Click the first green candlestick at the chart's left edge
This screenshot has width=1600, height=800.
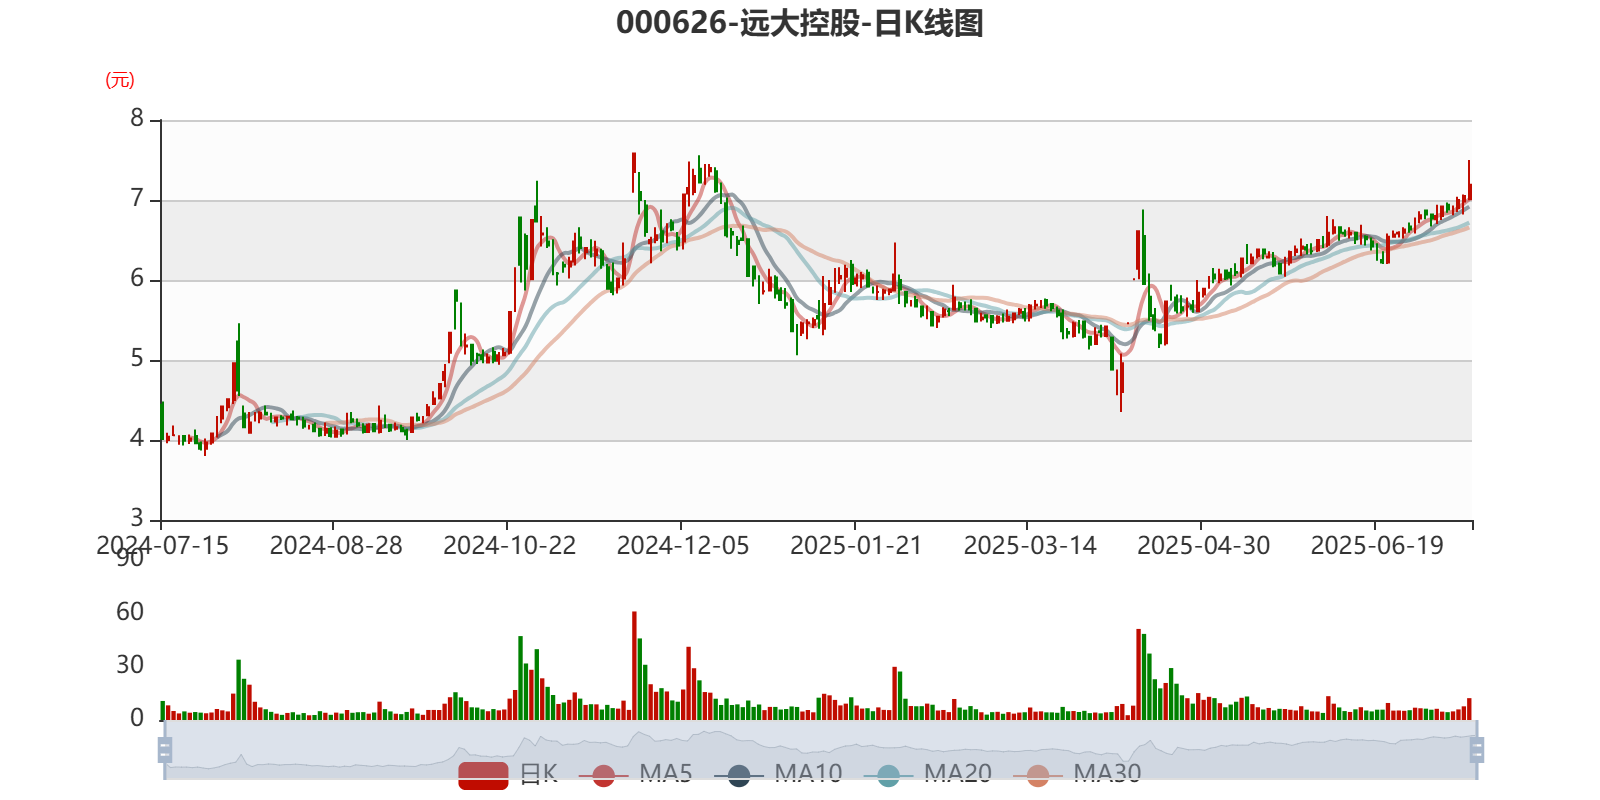pos(162,420)
